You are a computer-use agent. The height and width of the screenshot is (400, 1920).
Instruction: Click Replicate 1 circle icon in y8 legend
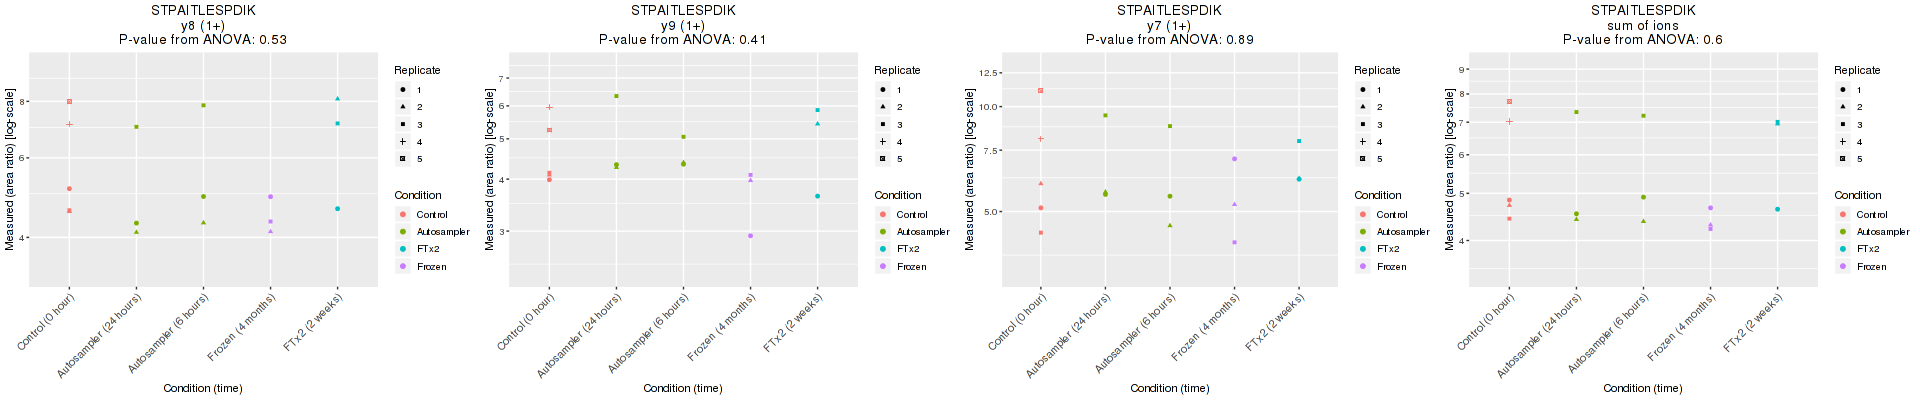tap(403, 90)
